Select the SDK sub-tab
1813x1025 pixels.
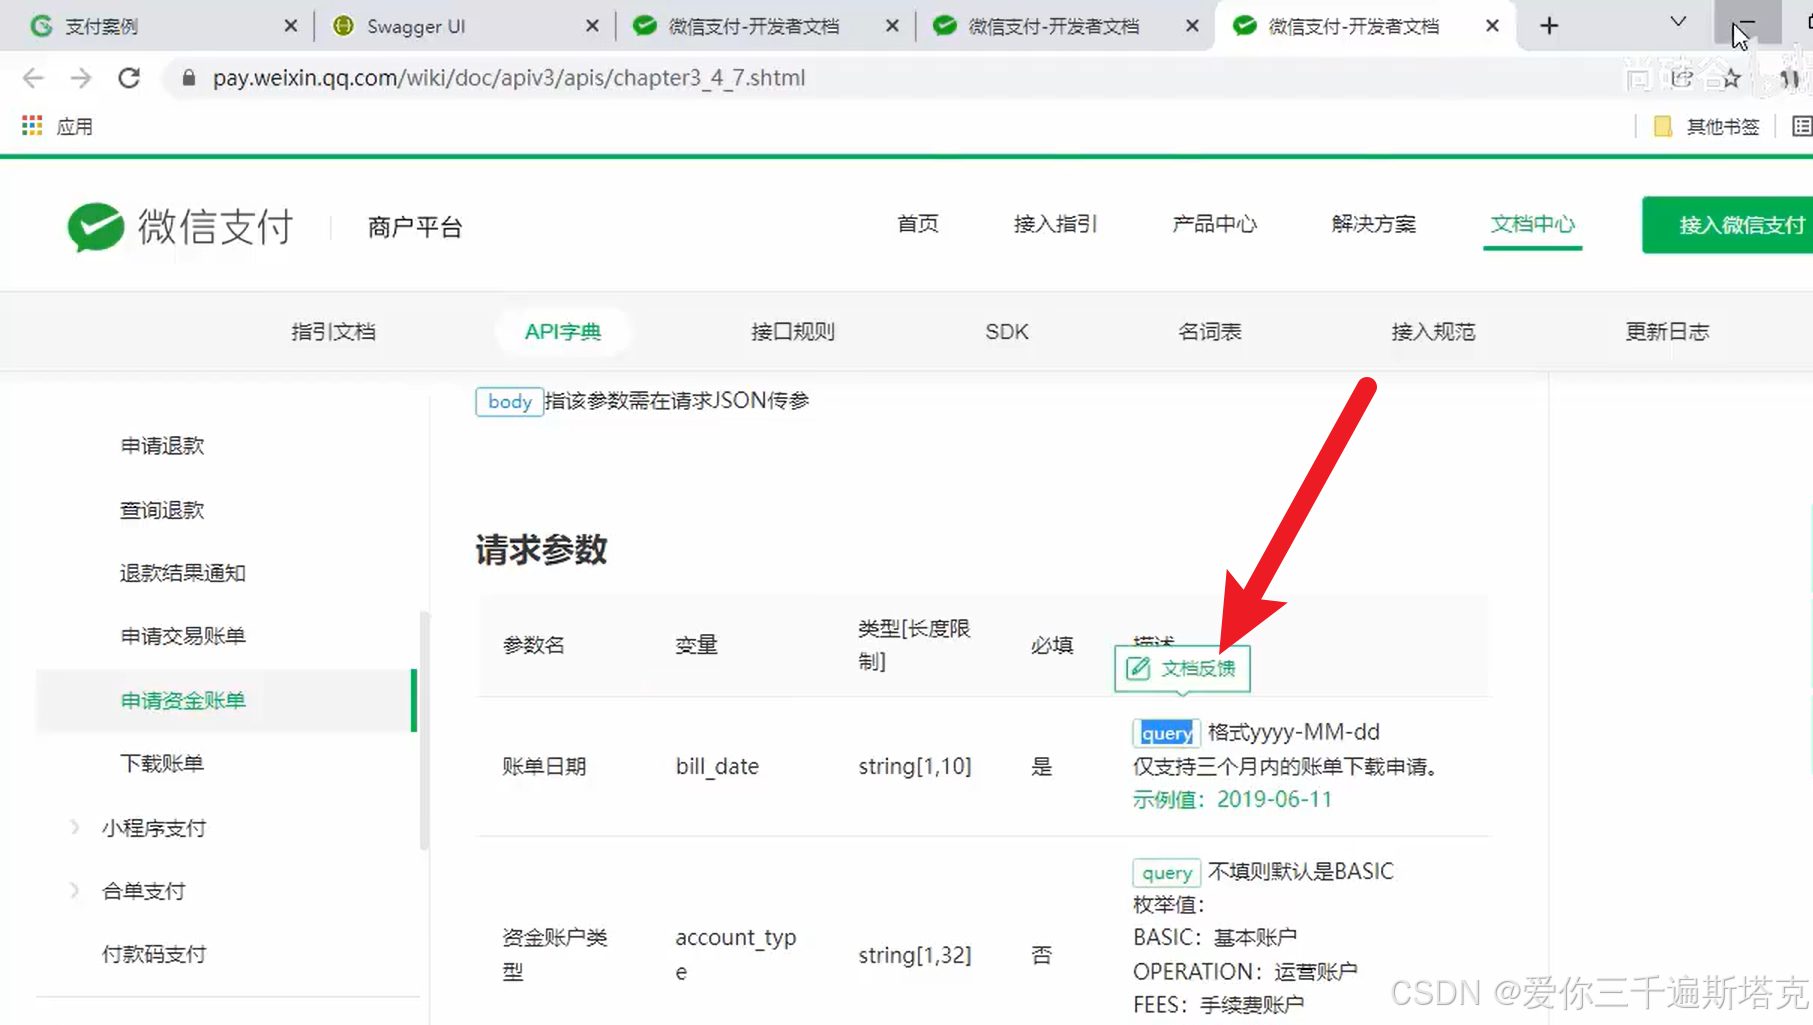click(x=1007, y=331)
